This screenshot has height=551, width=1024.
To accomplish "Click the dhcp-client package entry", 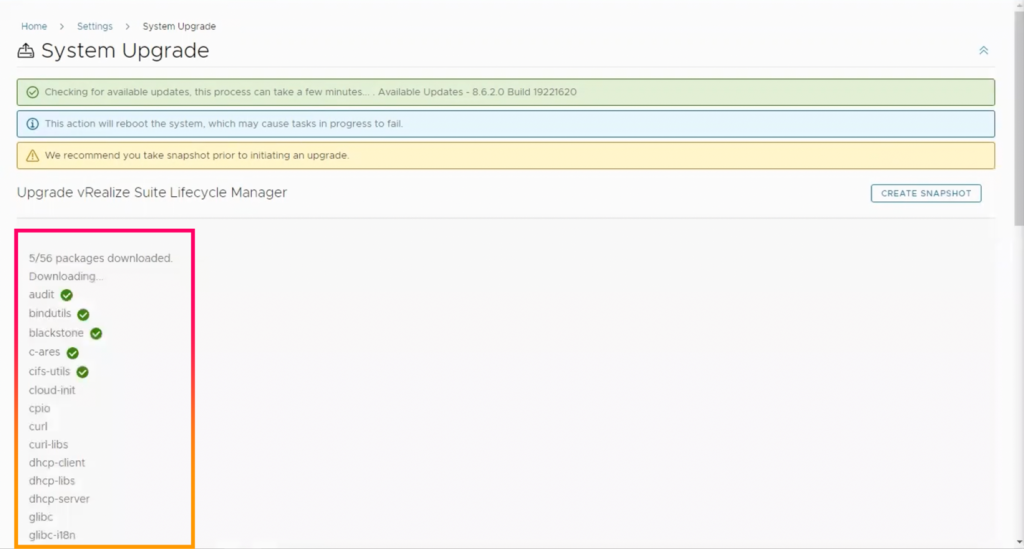I will pos(57,463).
